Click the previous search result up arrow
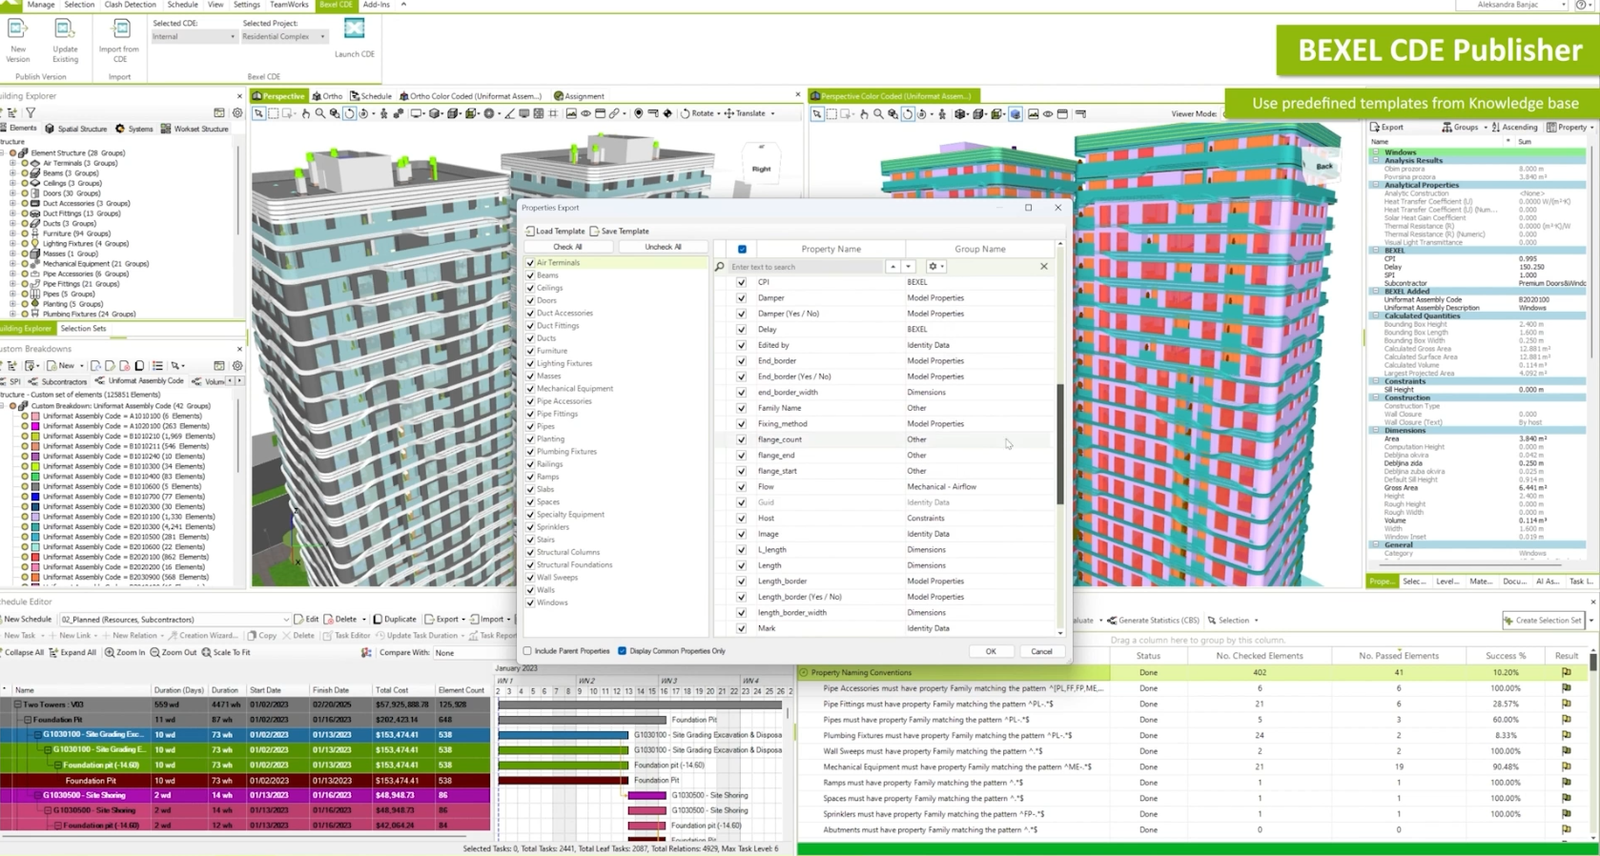This screenshot has width=1600, height=856. [893, 267]
